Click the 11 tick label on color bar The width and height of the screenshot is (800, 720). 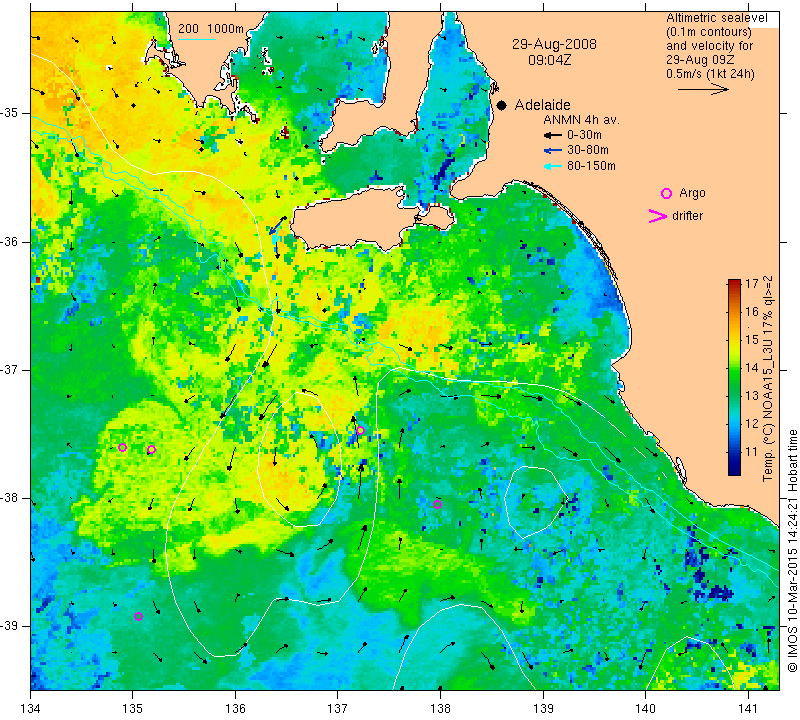[752, 452]
